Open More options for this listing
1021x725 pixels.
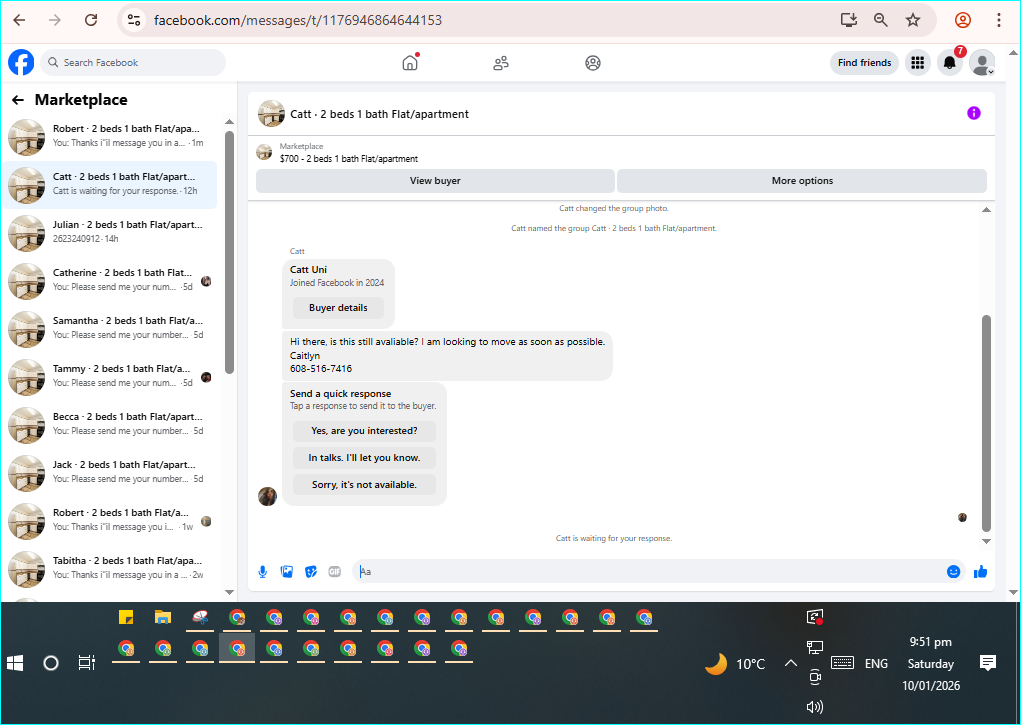pyautogui.click(x=802, y=180)
